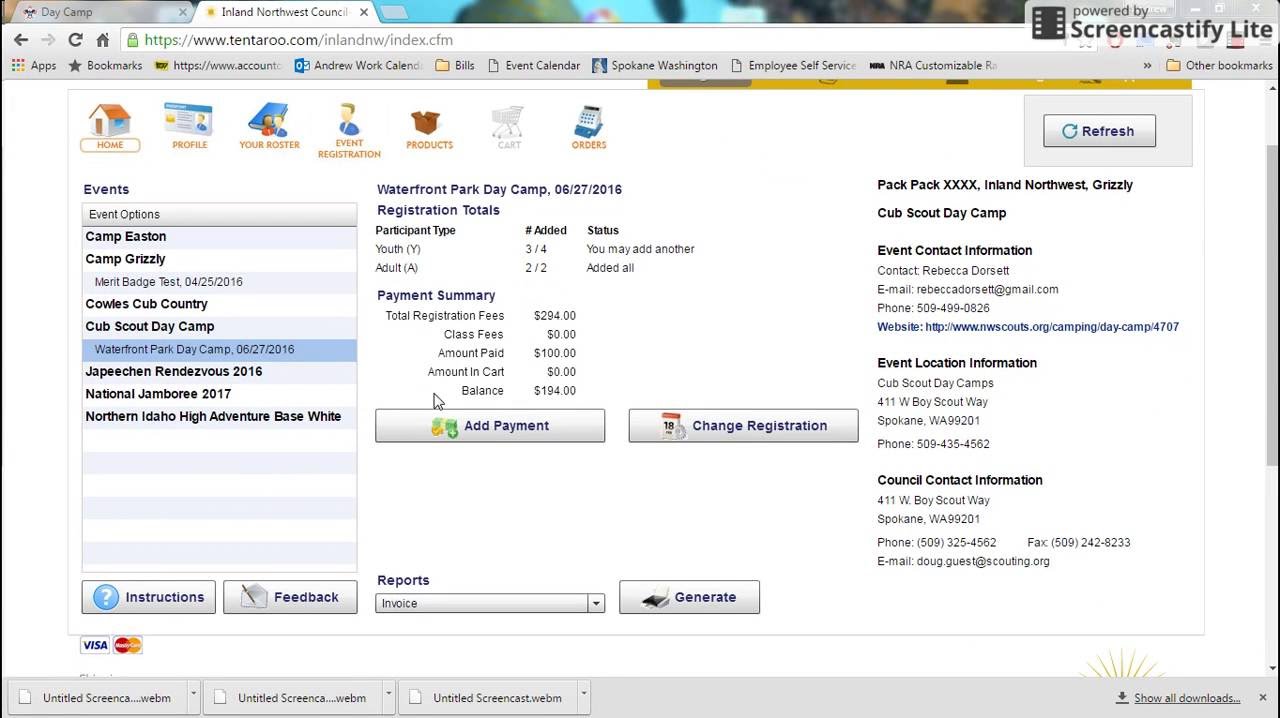Open the Cart icon

pyautogui.click(x=509, y=127)
